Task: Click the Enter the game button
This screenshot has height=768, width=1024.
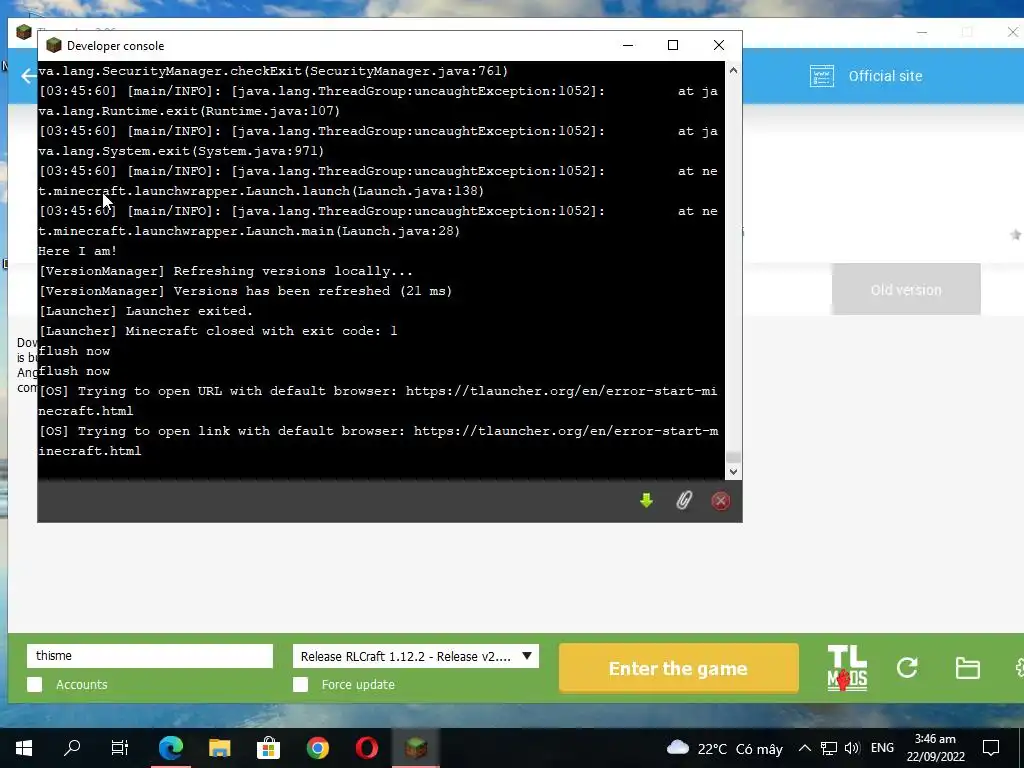Action: point(679,668)
